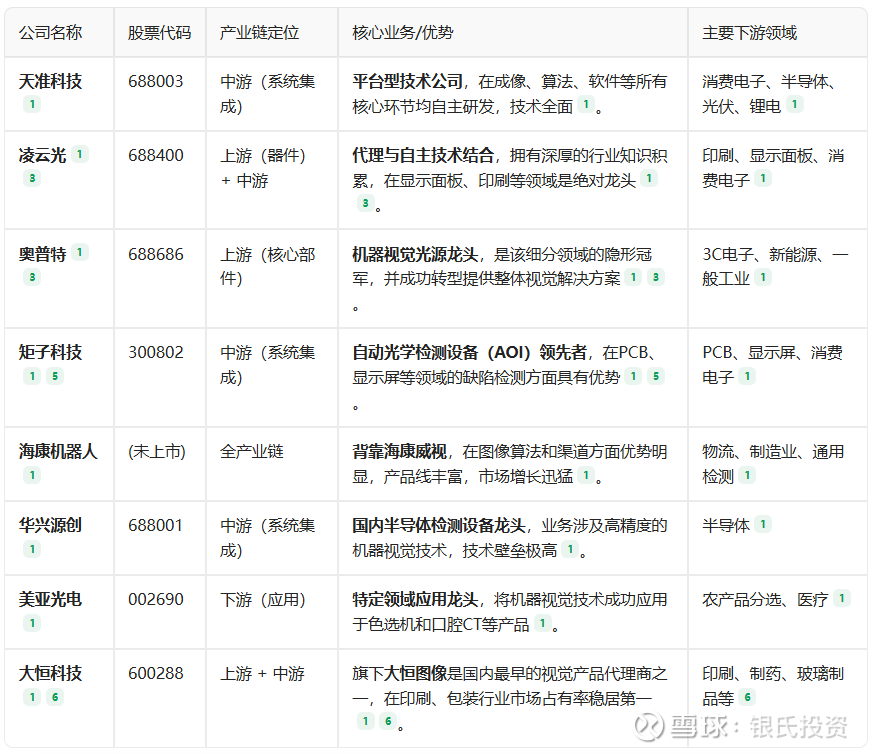Click the company name 大恒科技
Screen dimensions: 874x754
(x=51, y=673)
